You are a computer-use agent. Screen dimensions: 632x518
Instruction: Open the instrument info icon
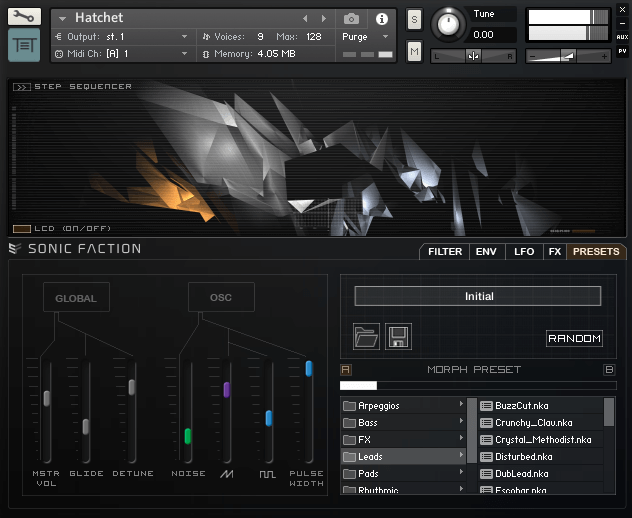(381, 19)
